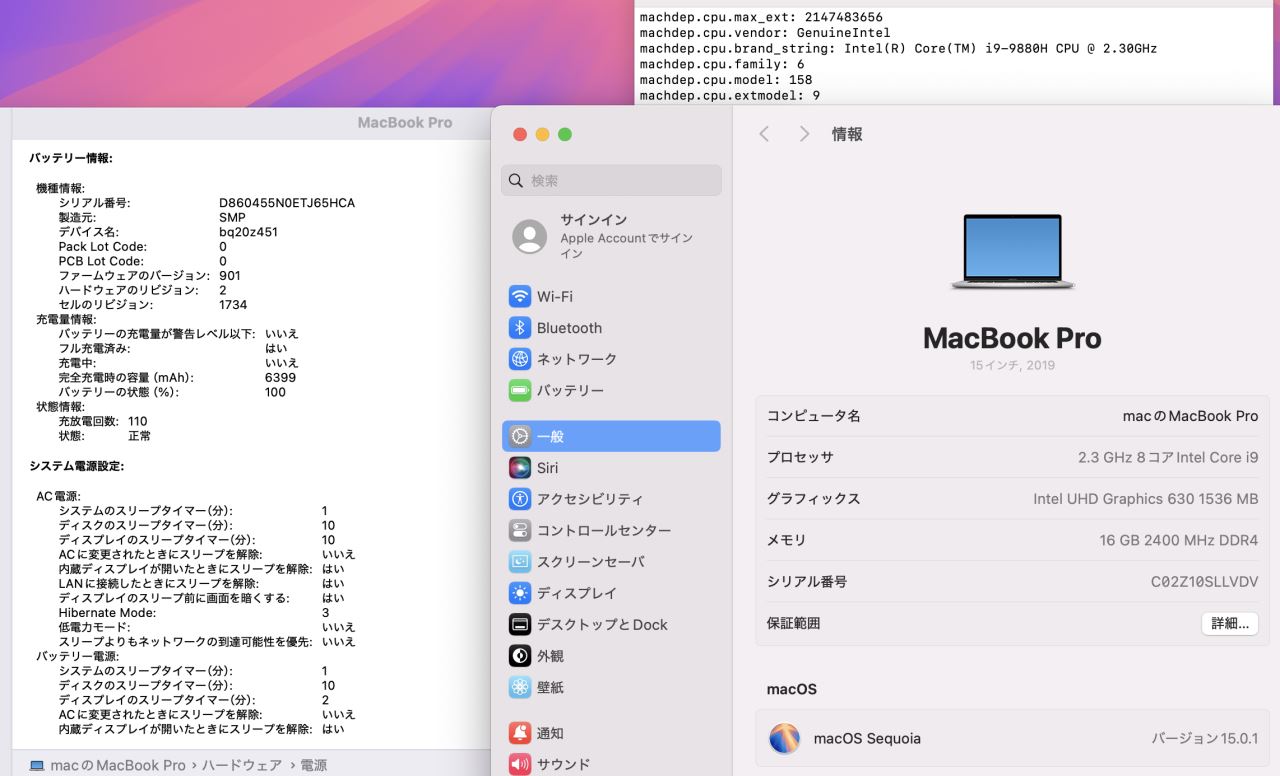Viewport: 1280px width, 776px height.
Task: Open 通知 settings
Action: pyautogui.click(x=550, y=733)
